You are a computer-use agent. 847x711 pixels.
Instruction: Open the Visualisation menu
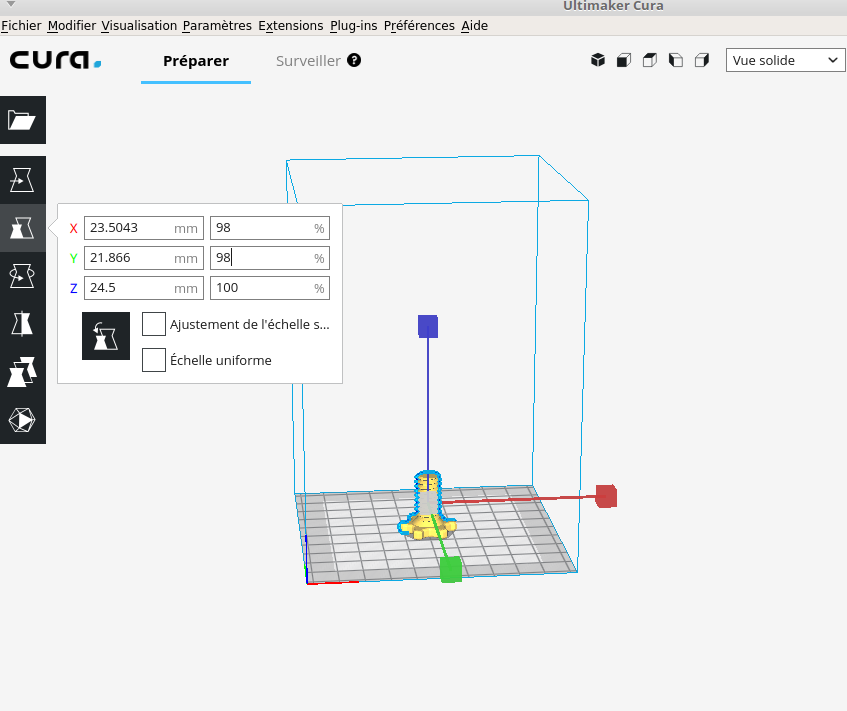click(x=139, y=25)
